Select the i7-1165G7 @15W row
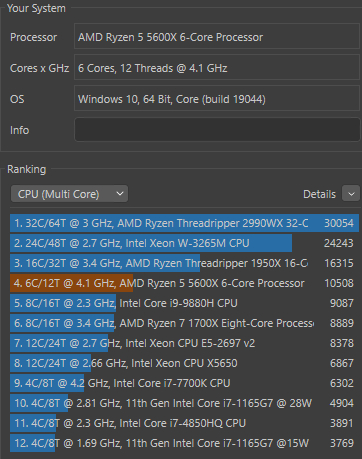Screen dimensions: 362x459 pos(184,443)
